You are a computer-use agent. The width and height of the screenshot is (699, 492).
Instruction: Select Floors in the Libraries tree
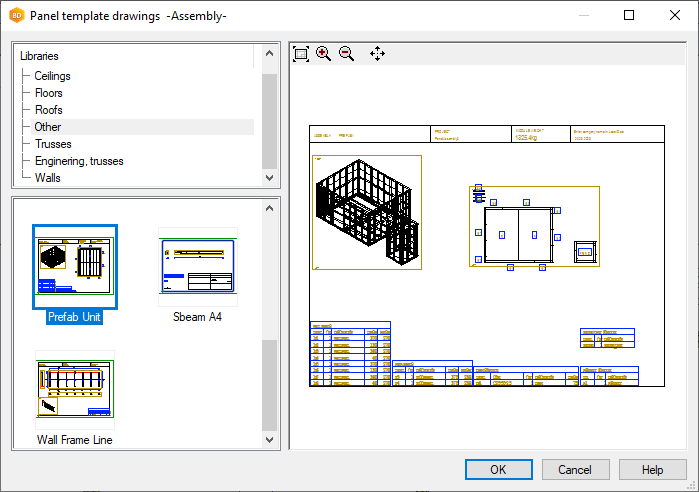coord(48,93)
